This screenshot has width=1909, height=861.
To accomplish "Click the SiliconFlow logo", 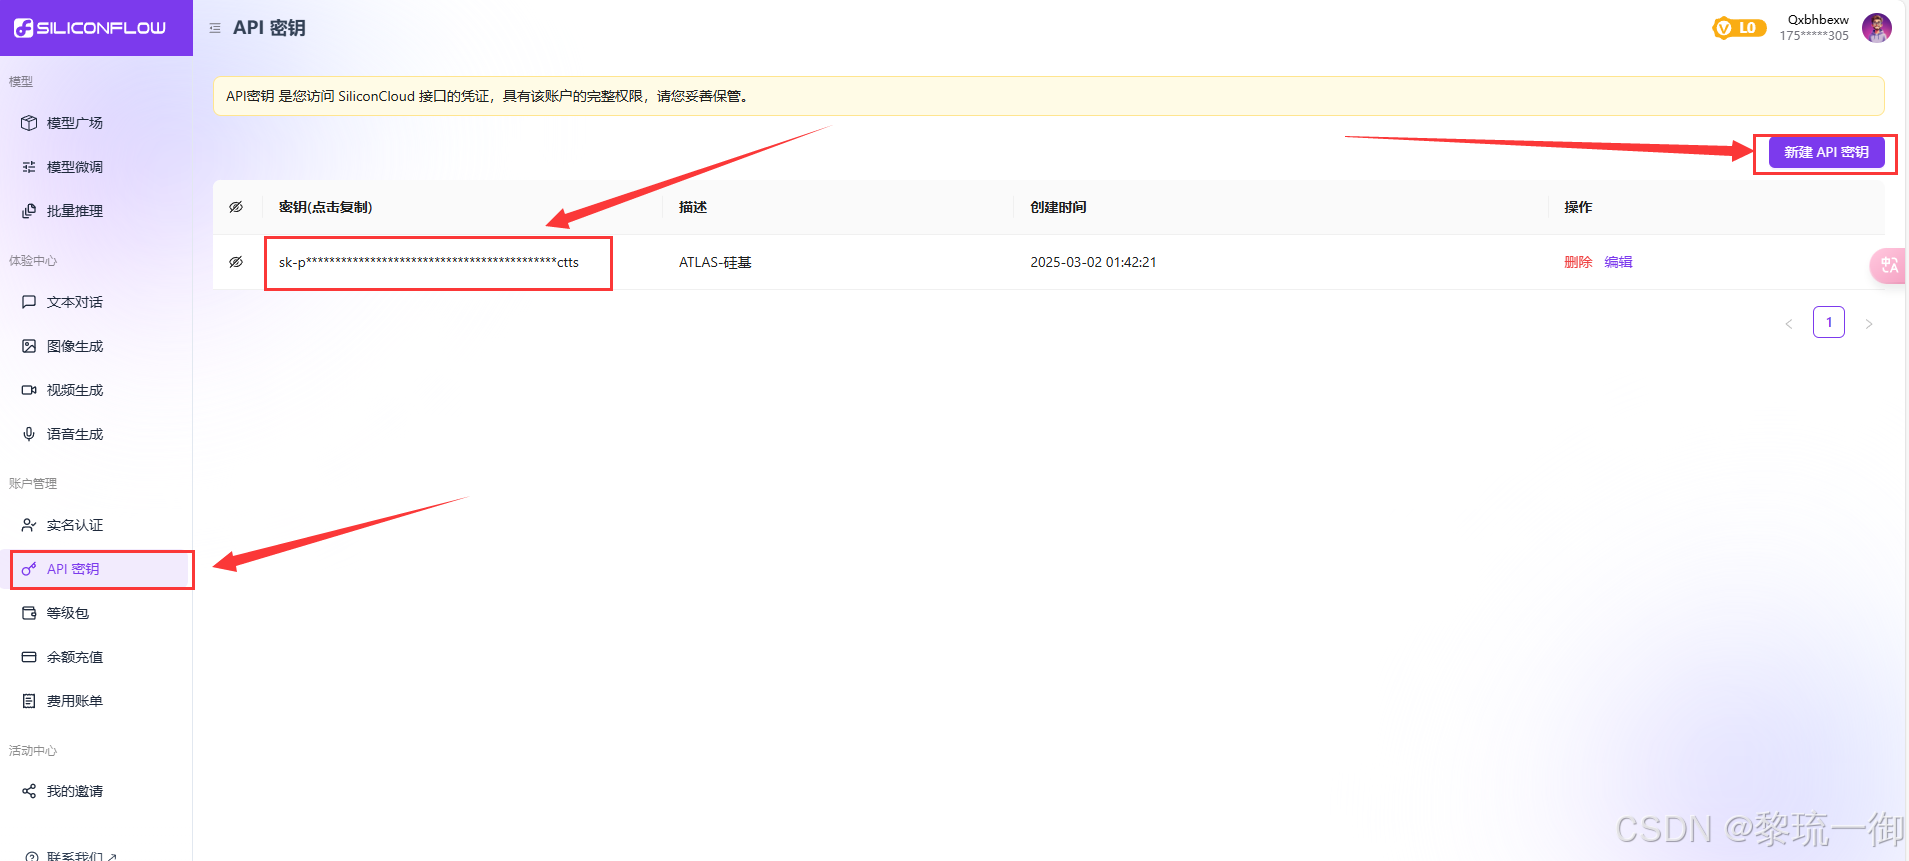I will coord(90,28).
